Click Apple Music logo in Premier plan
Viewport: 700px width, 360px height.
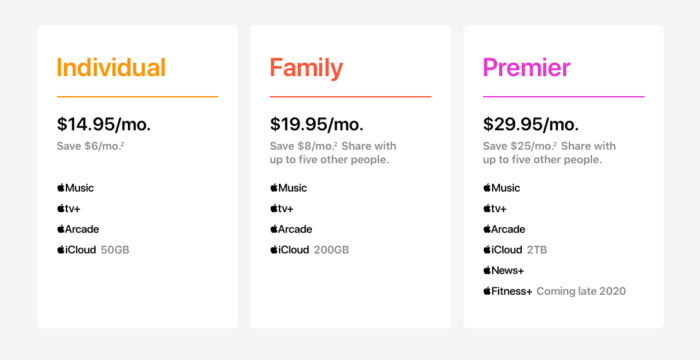point(501,188)
